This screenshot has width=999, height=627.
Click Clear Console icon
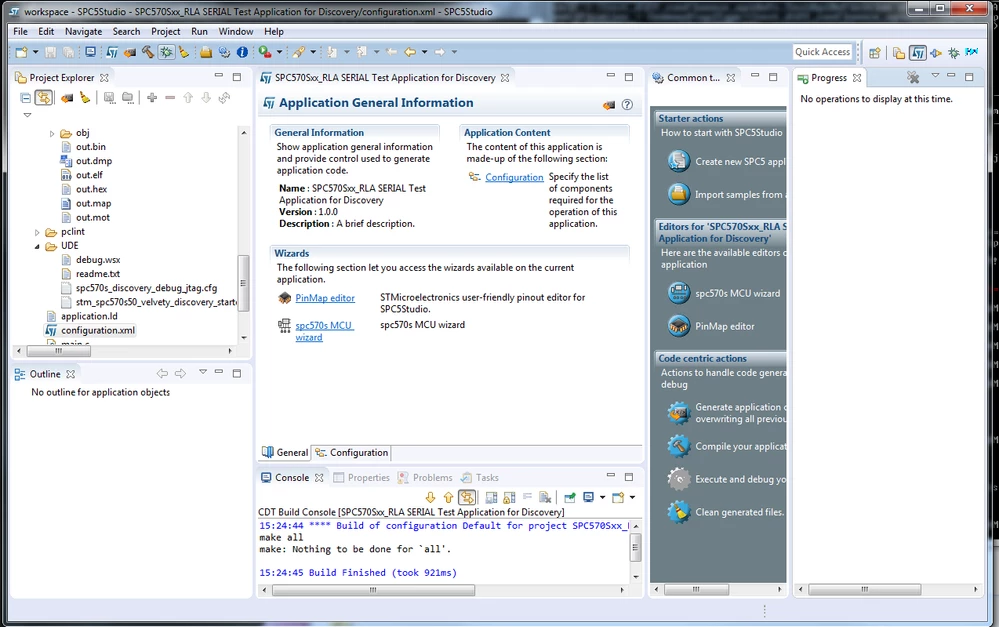(x=545, y=497)
